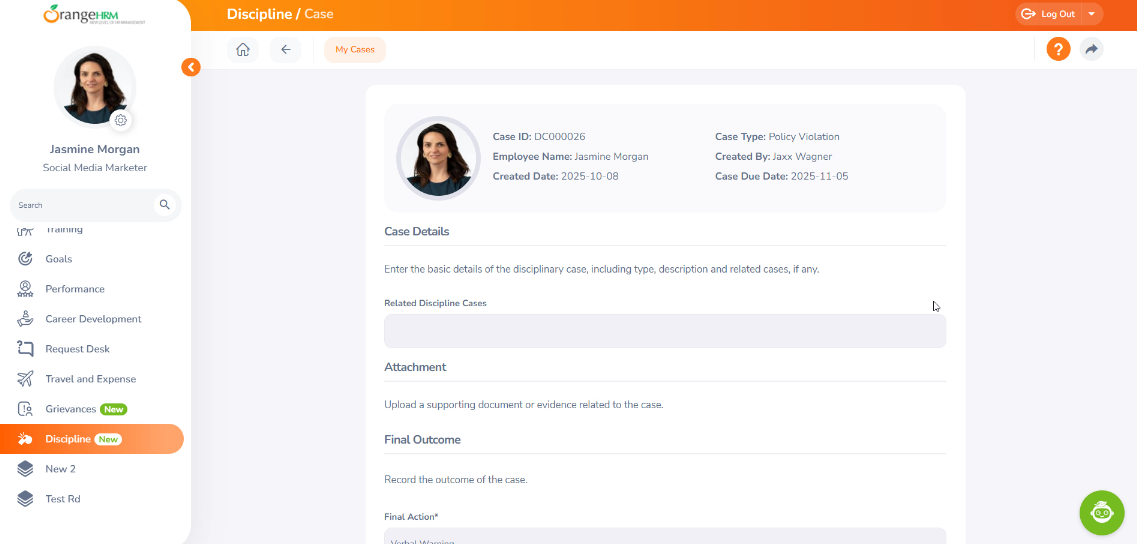The image size is (1137, 544).
Task: Click the employee photo in the case header
Action: (438, 158)
